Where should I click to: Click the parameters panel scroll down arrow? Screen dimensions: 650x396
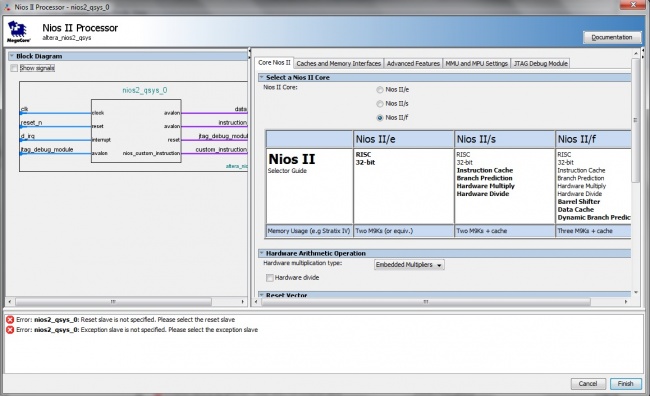636,292
